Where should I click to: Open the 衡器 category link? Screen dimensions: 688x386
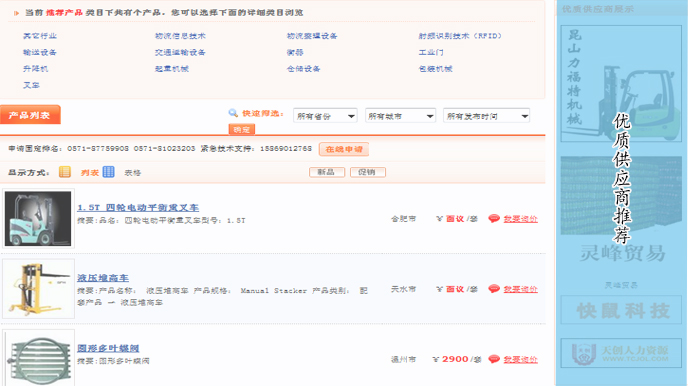(295, 52)
